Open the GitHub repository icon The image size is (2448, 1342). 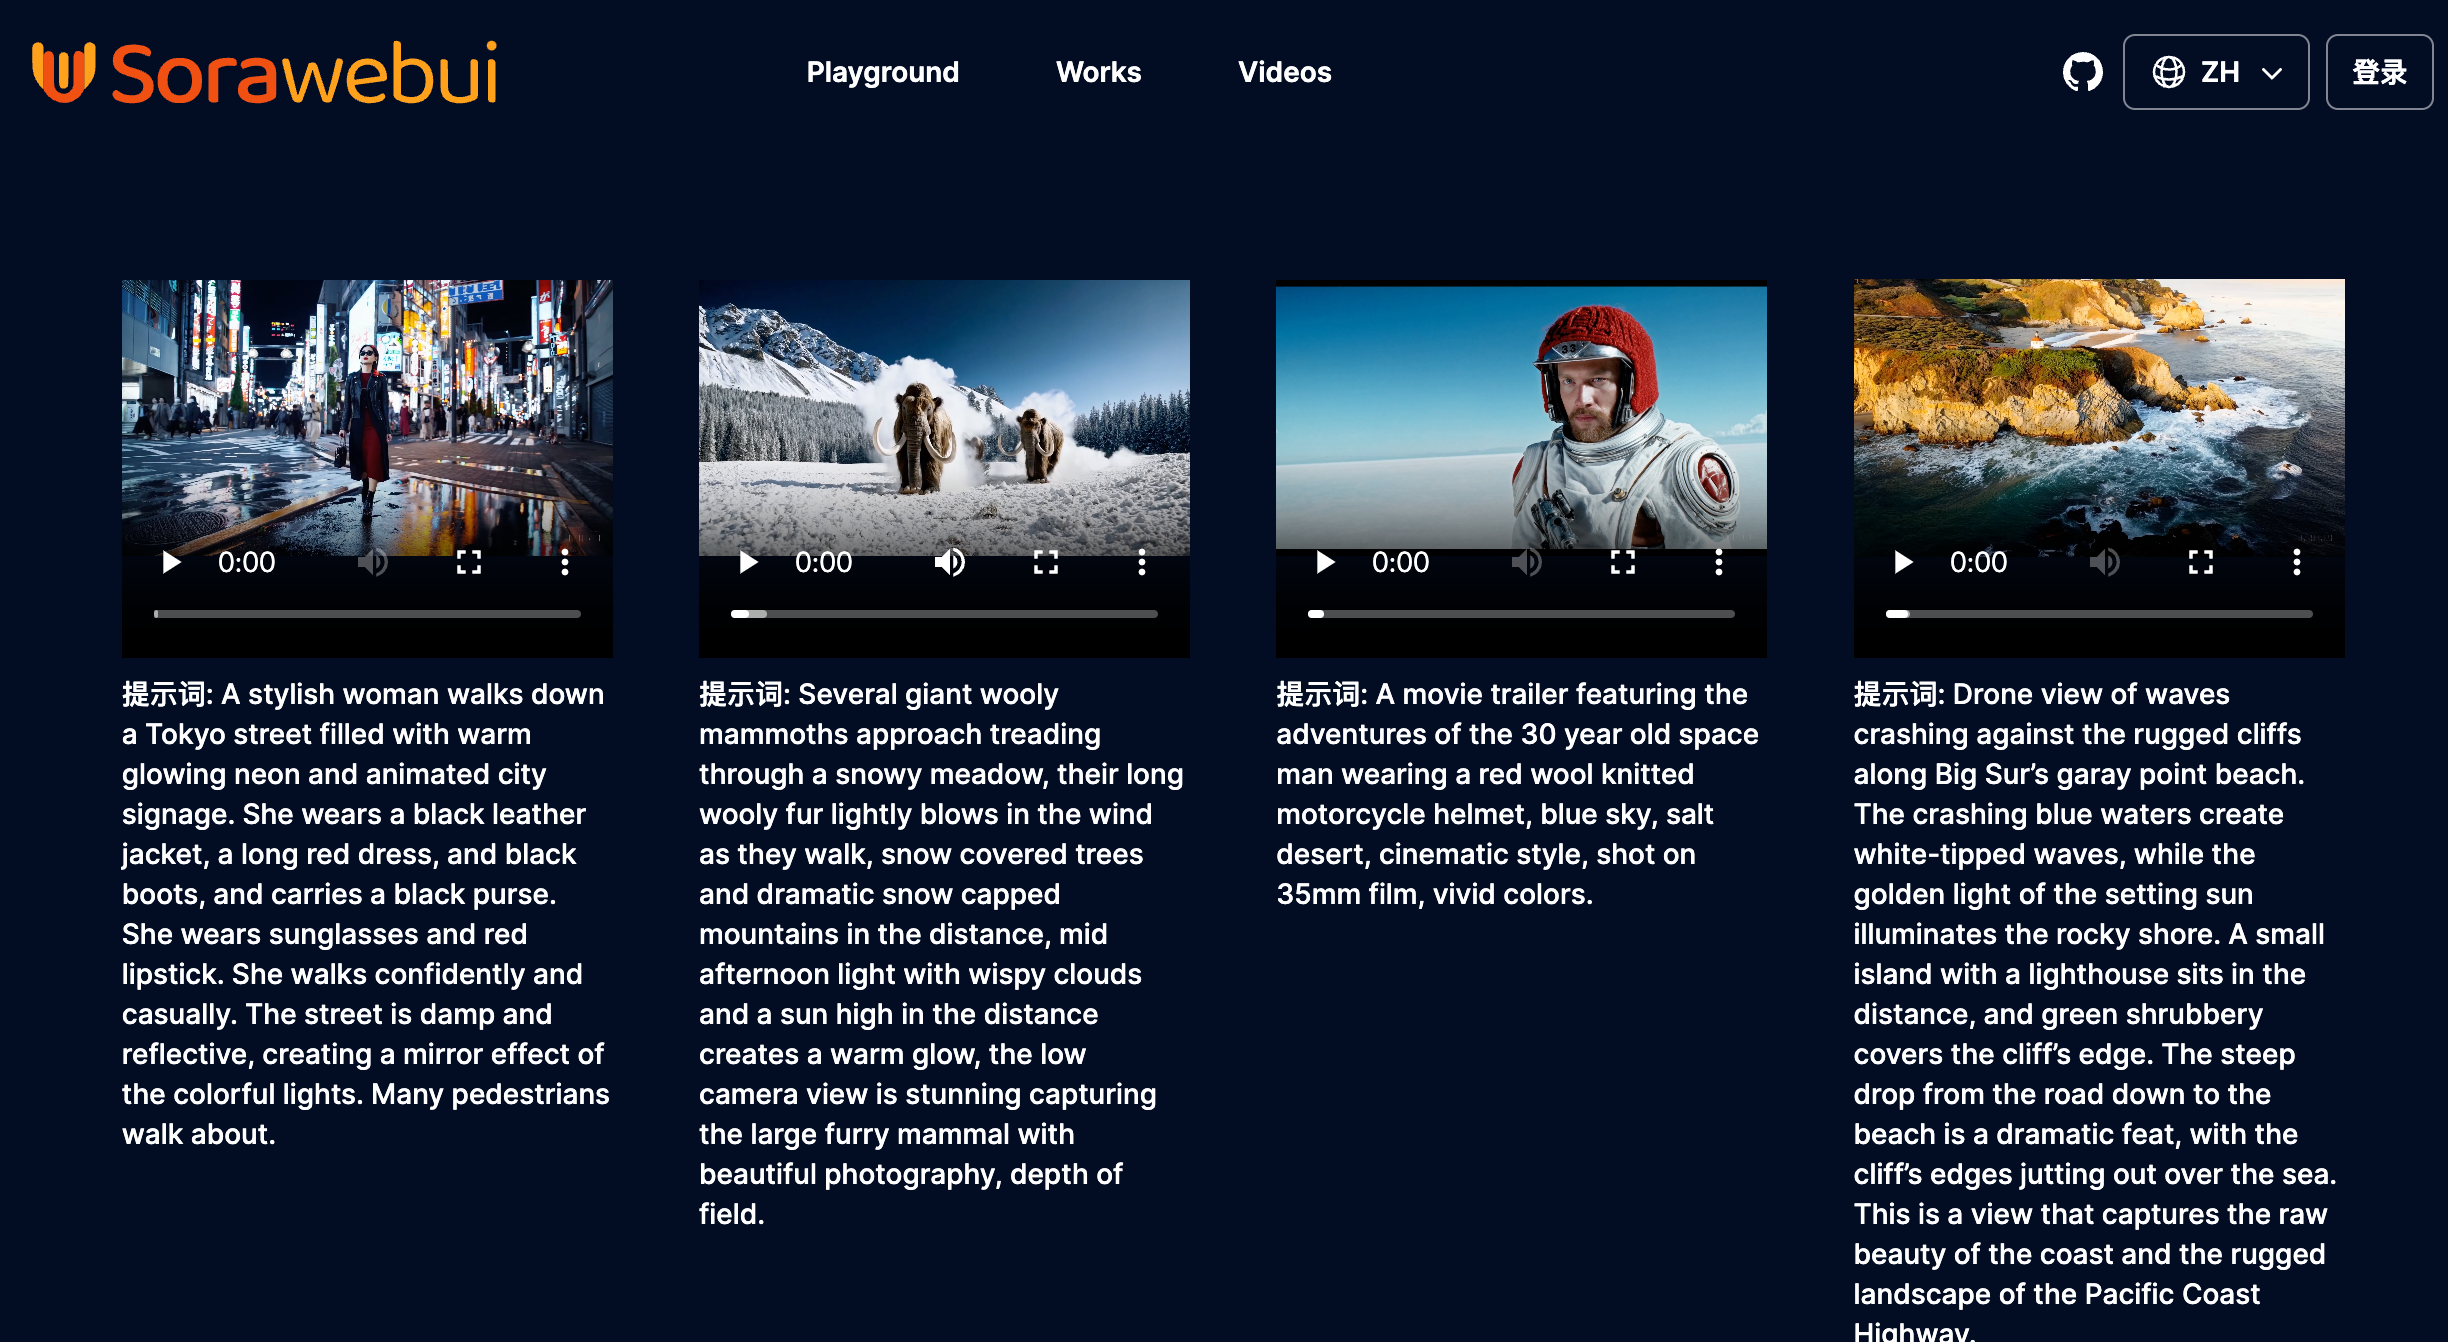pyautogui.click(x=2082, y=72)
